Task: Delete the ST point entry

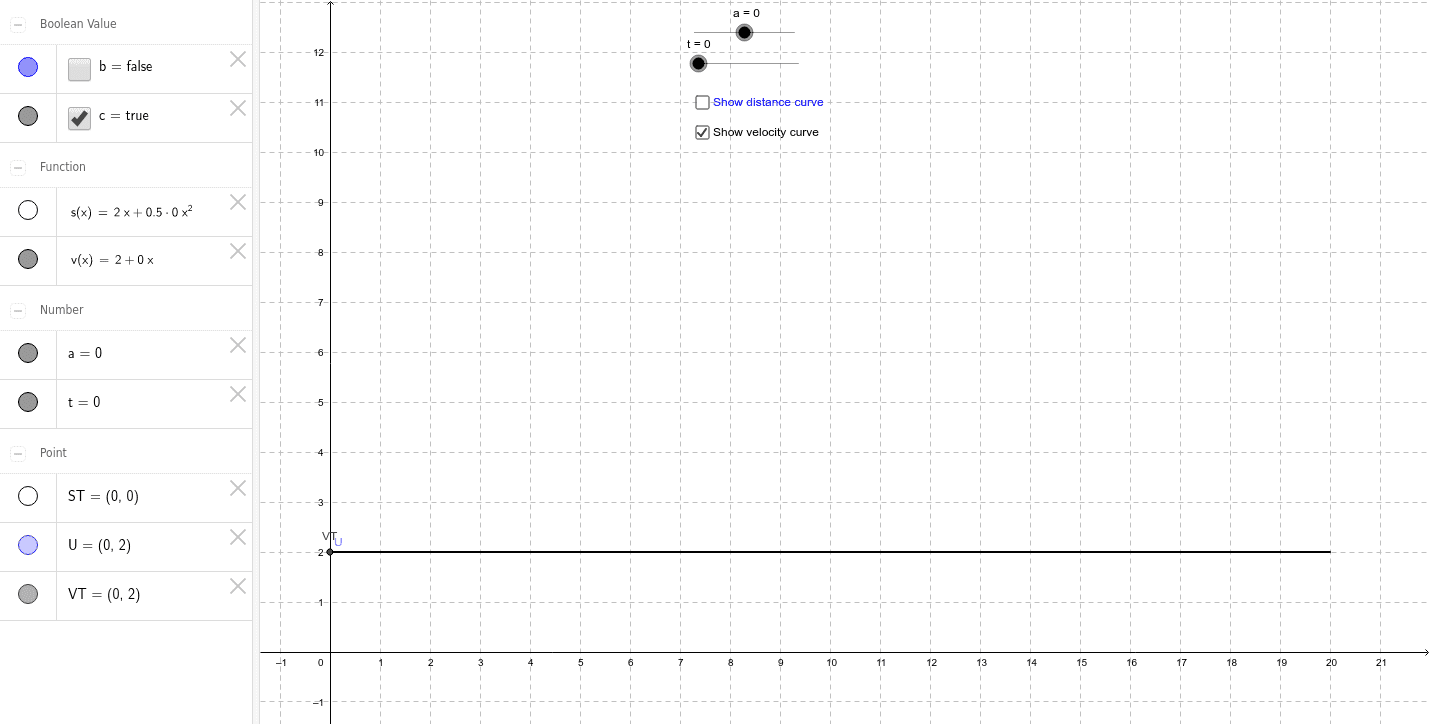Action: click(238, 488)
